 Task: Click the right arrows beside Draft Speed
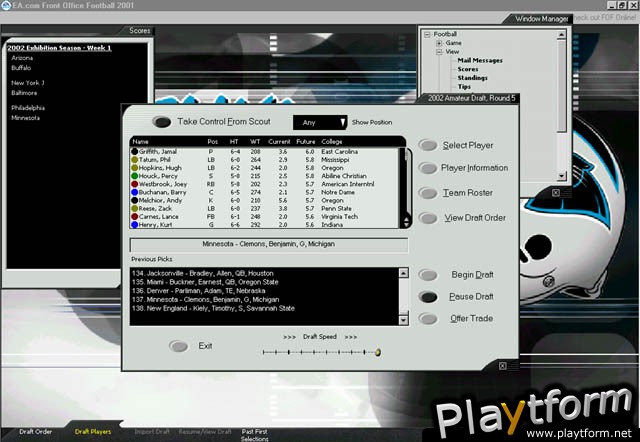pyautogui.click(x=351, y=337)
